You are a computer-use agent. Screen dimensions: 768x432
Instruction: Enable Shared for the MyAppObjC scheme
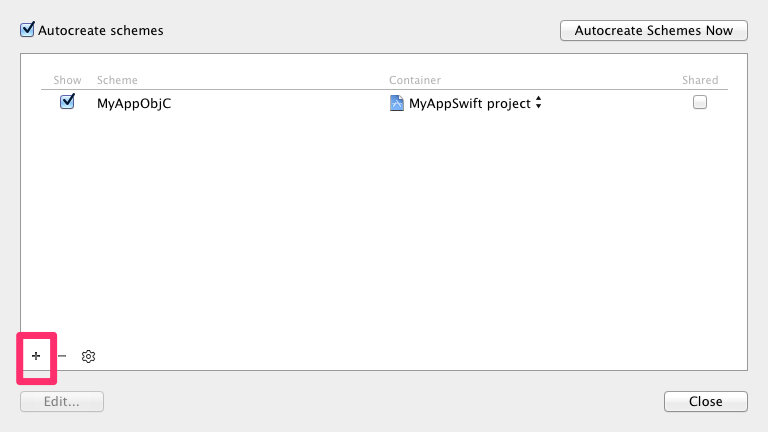pos(700,102)
